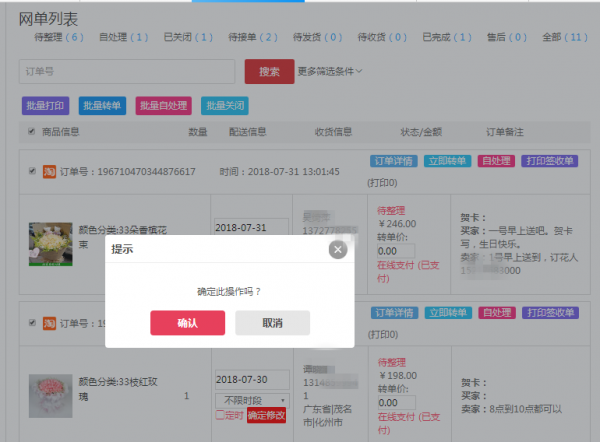Check the 定时 checkbox in the second order
This screenshot has height=442, width=600.
pyautogui.click(x=220, y=415)
